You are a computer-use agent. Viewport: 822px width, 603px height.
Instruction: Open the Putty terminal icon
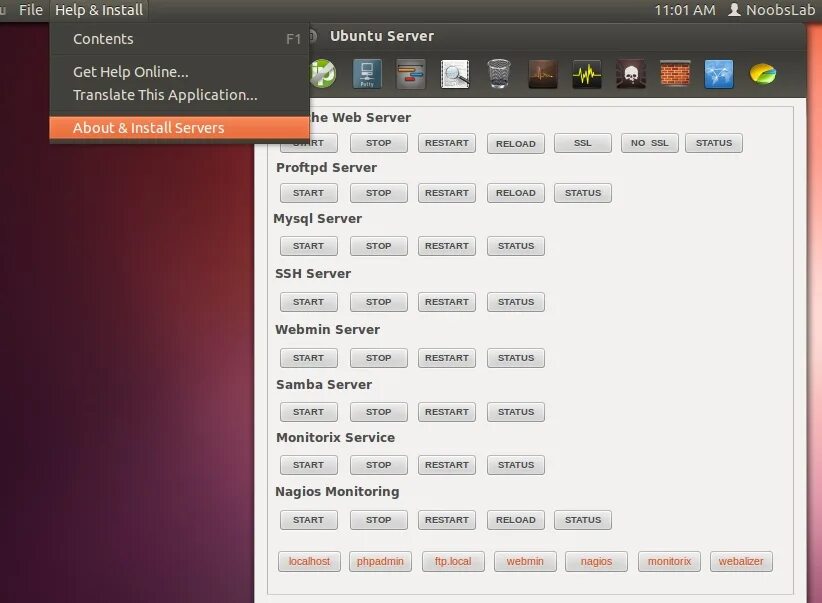click(x=367, y=73)
